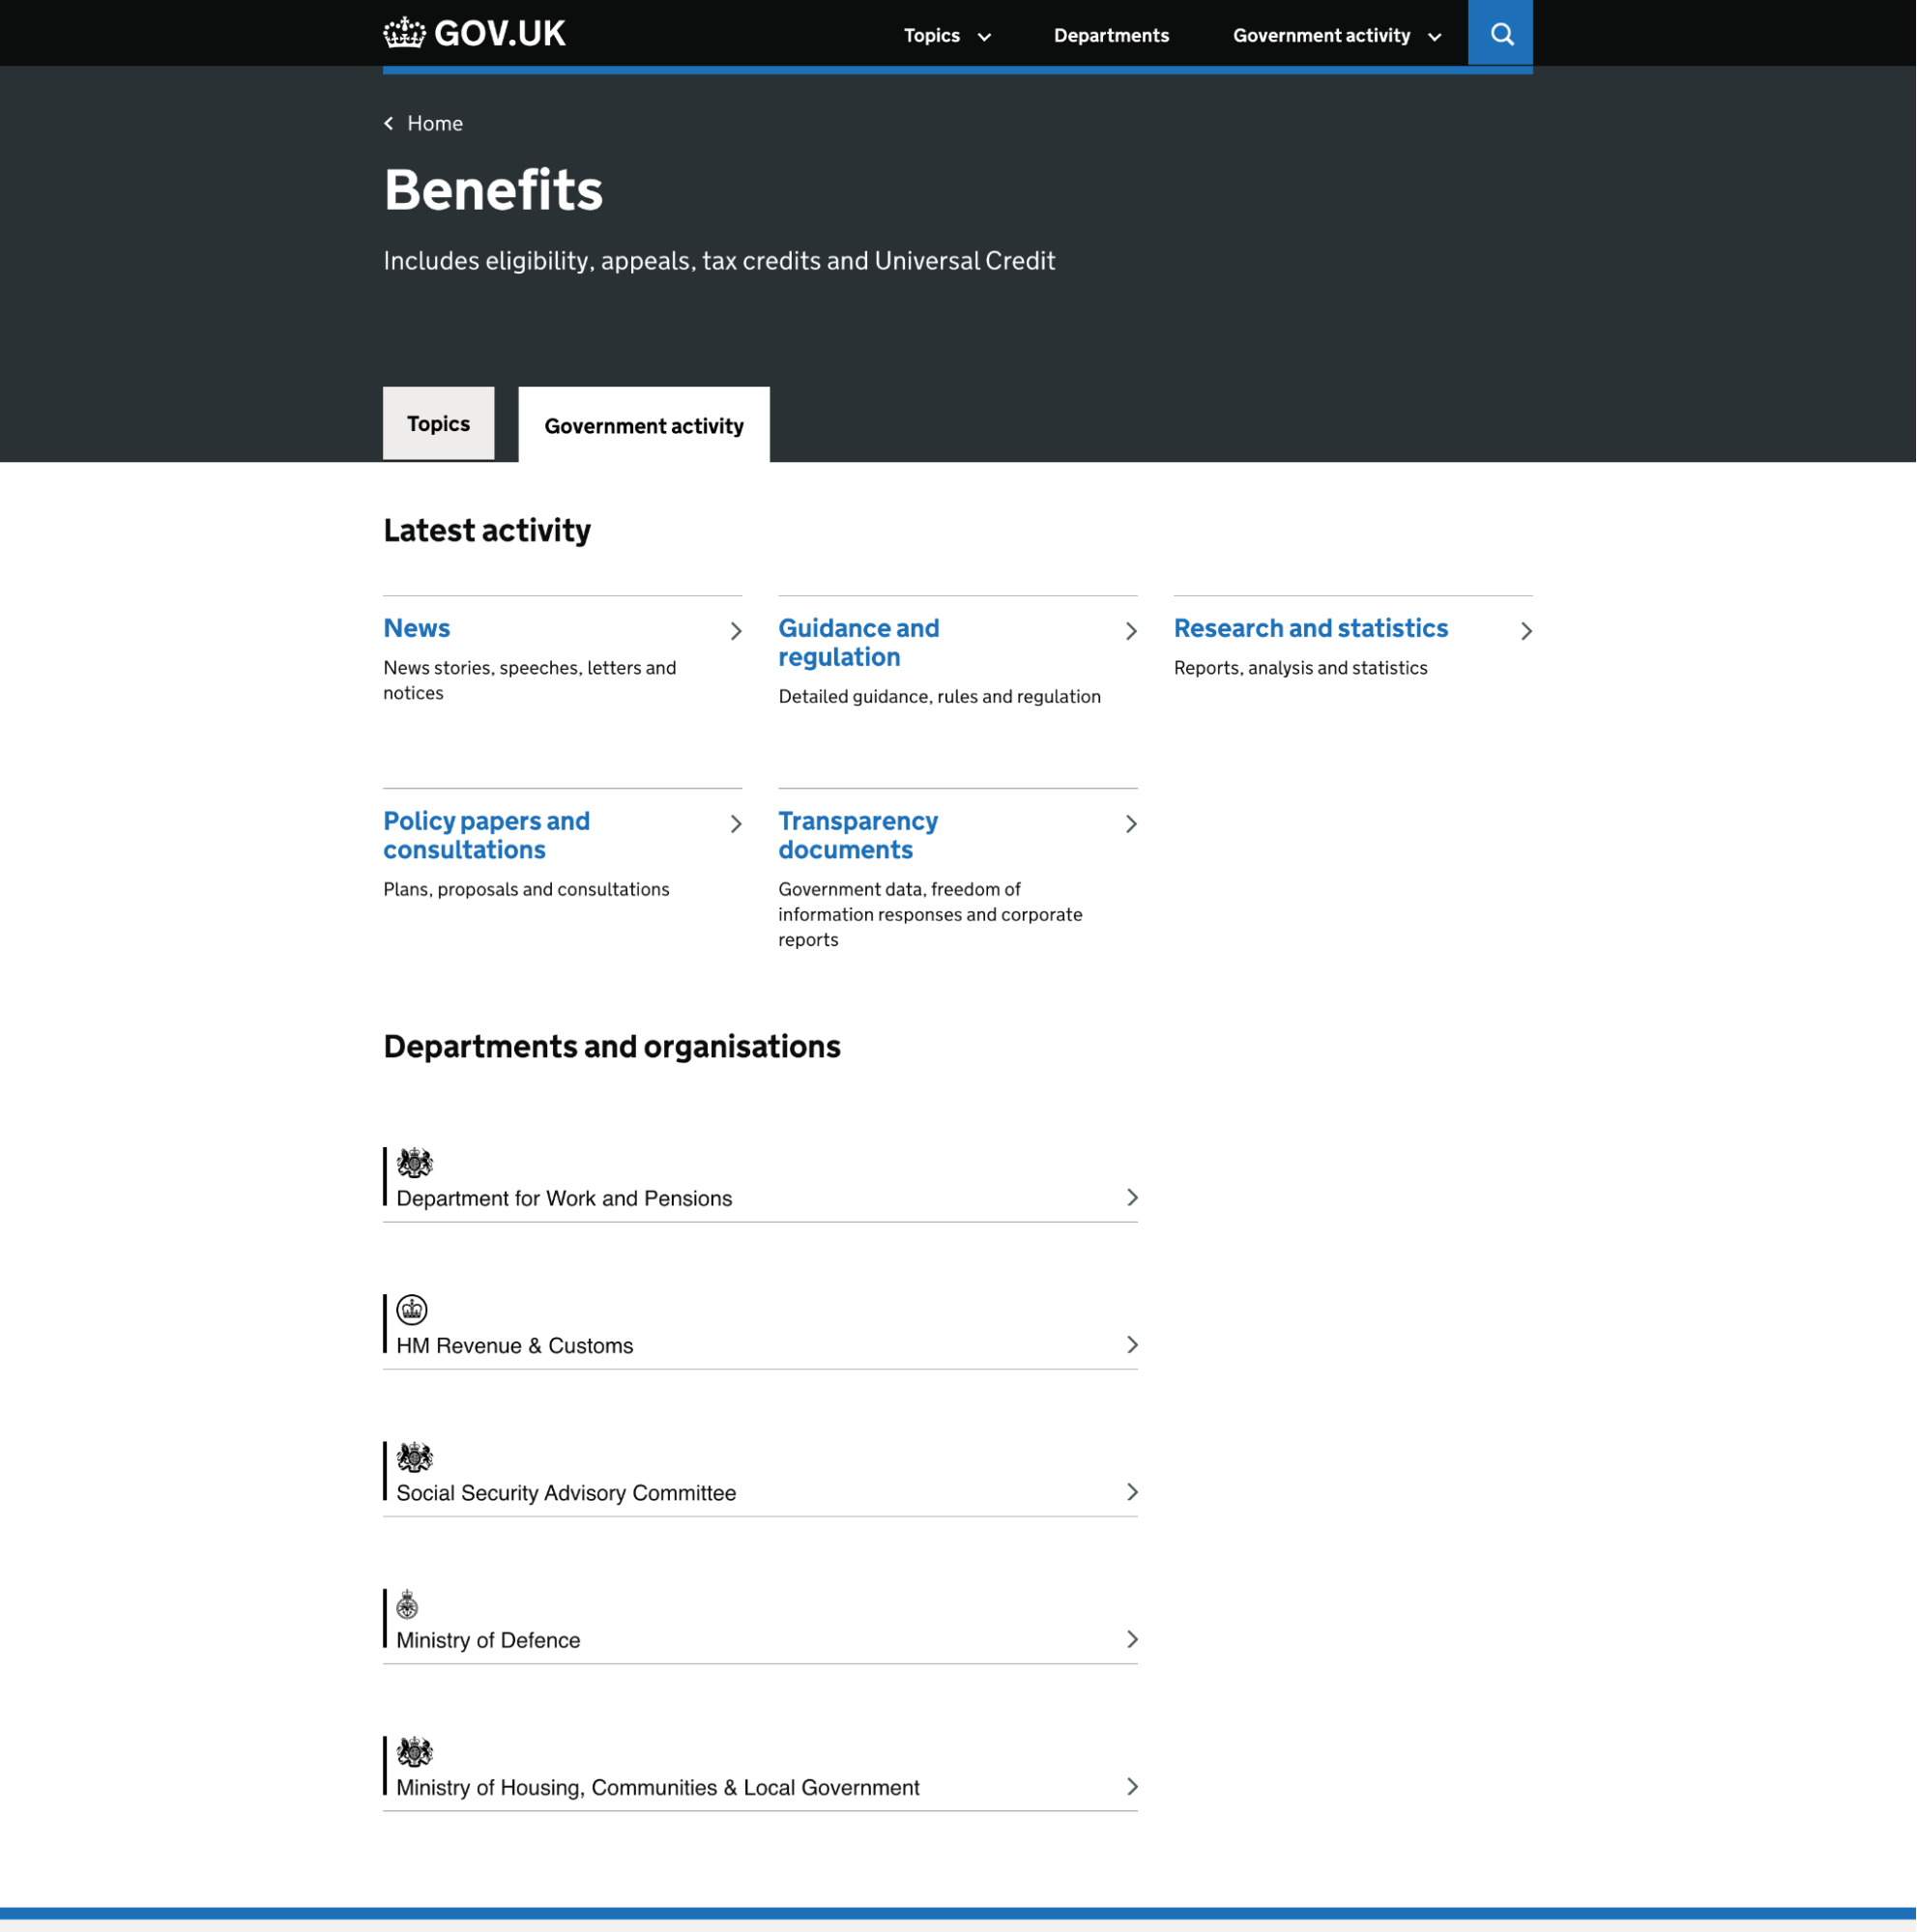Click the back arrow beside Home

pyautogui.click(x=388, y=123)
